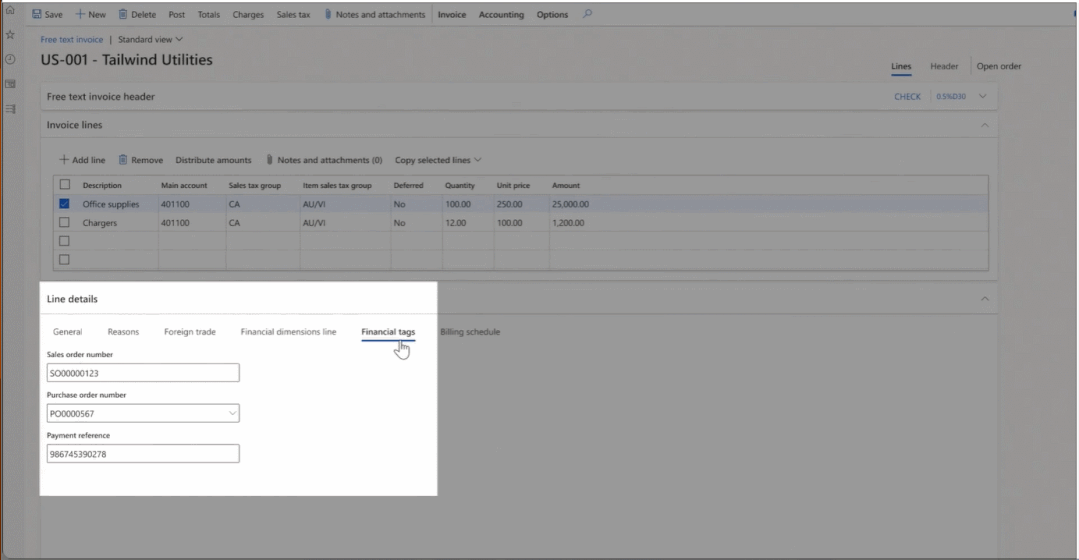Follow the Free text invoice breadcrumb link

pos(72,39)
